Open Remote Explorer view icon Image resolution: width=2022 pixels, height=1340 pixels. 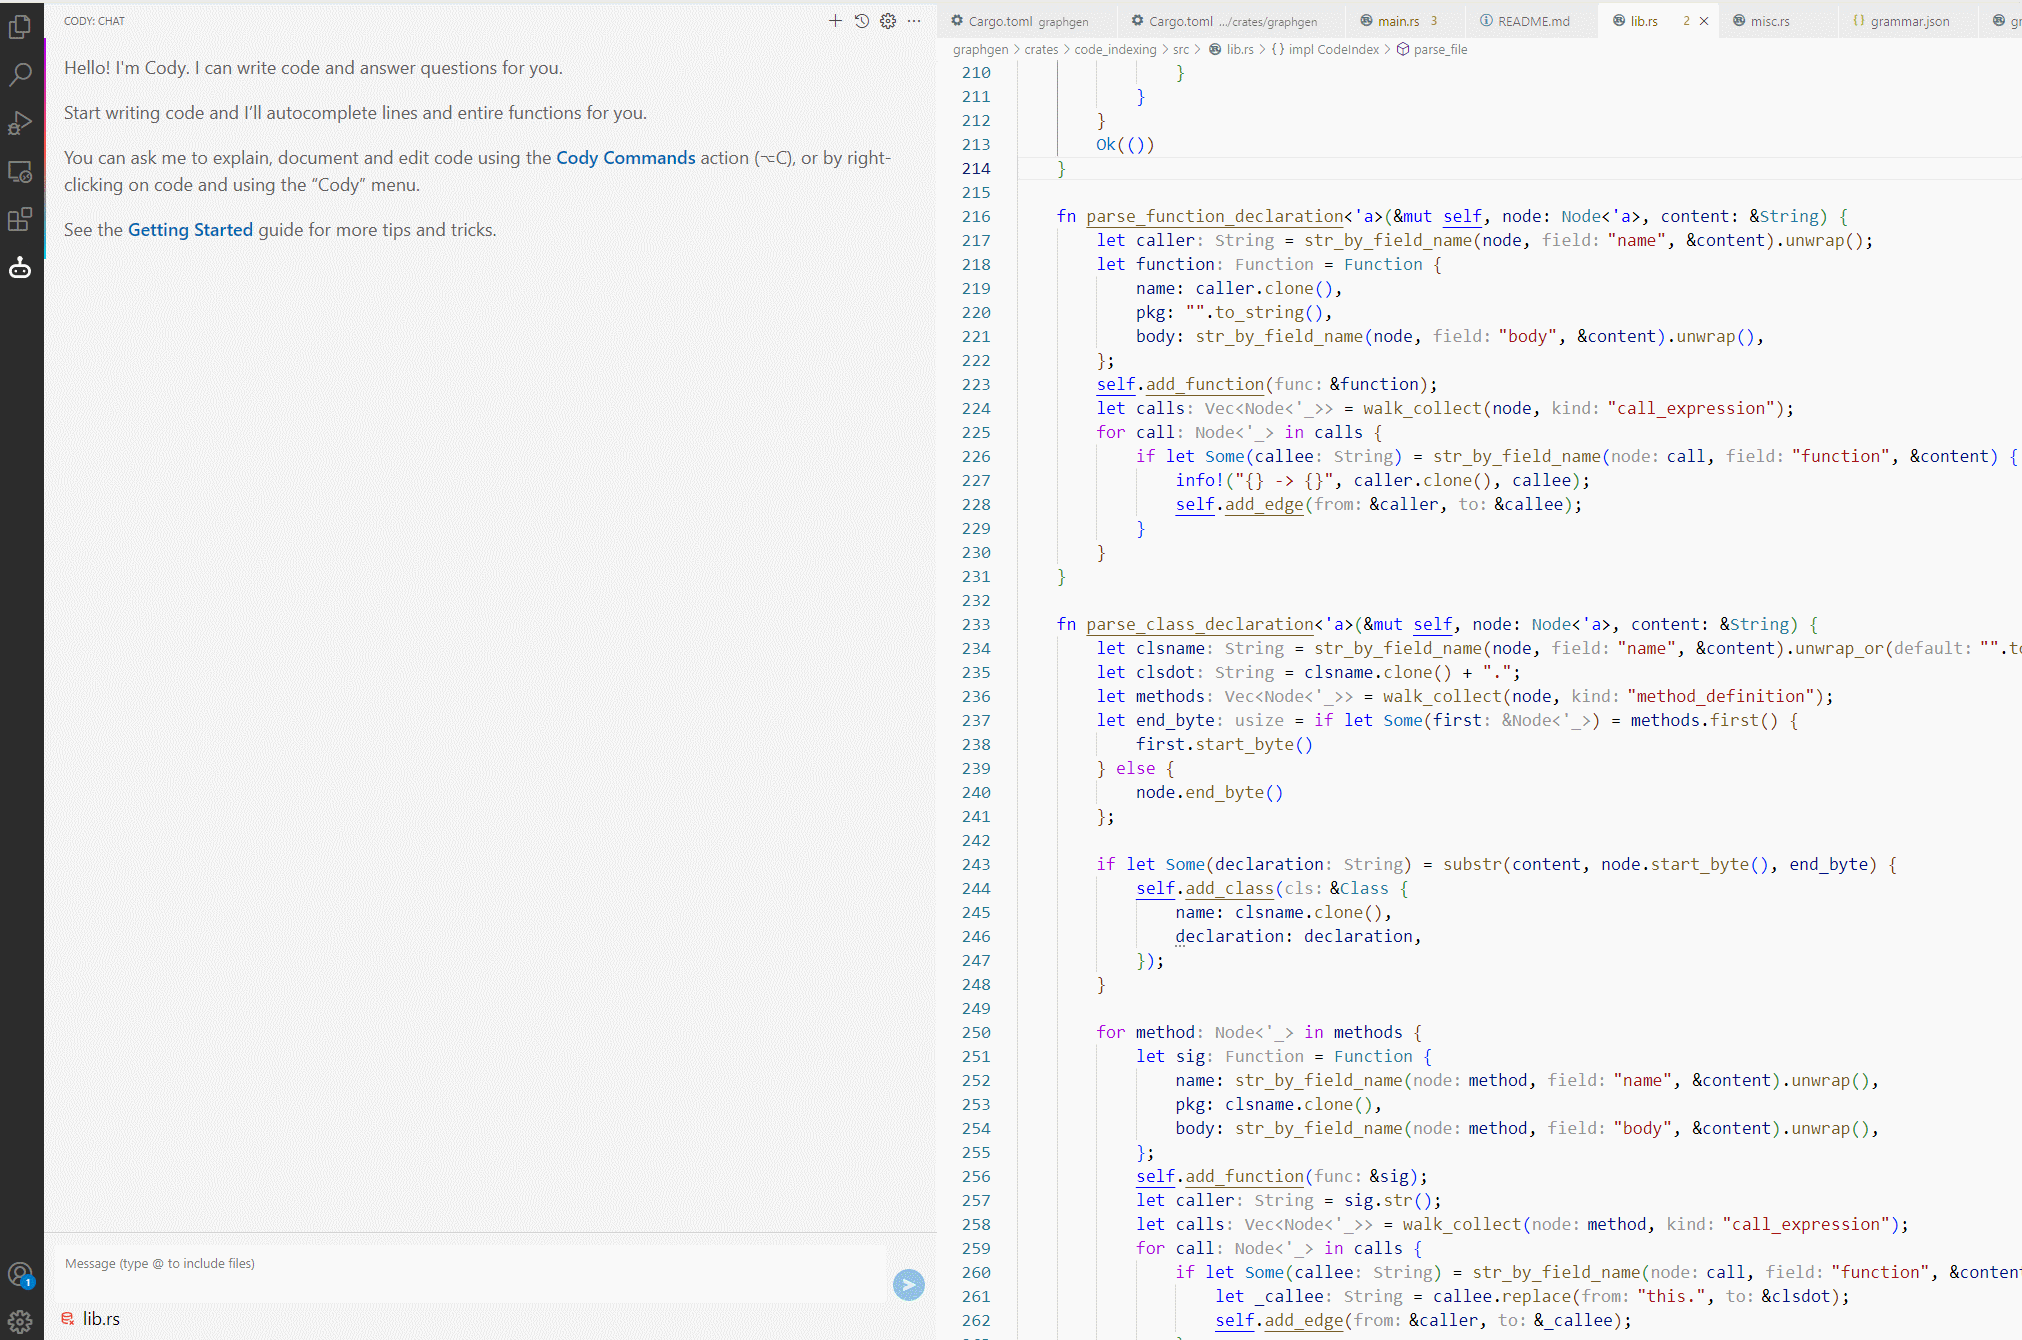pyautogui.click(x=20, y=172)
